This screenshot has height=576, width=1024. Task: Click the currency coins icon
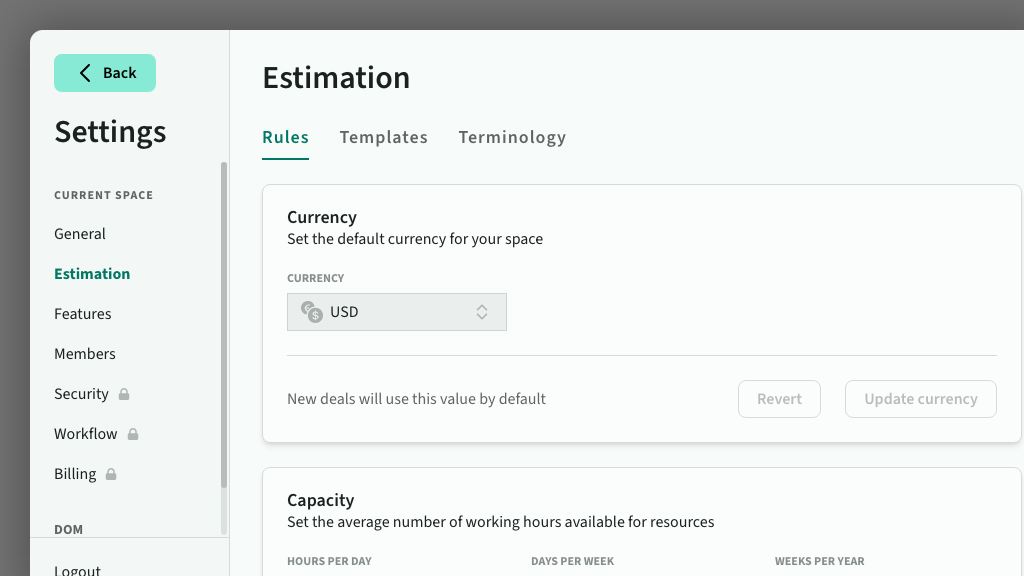[312, 312]
